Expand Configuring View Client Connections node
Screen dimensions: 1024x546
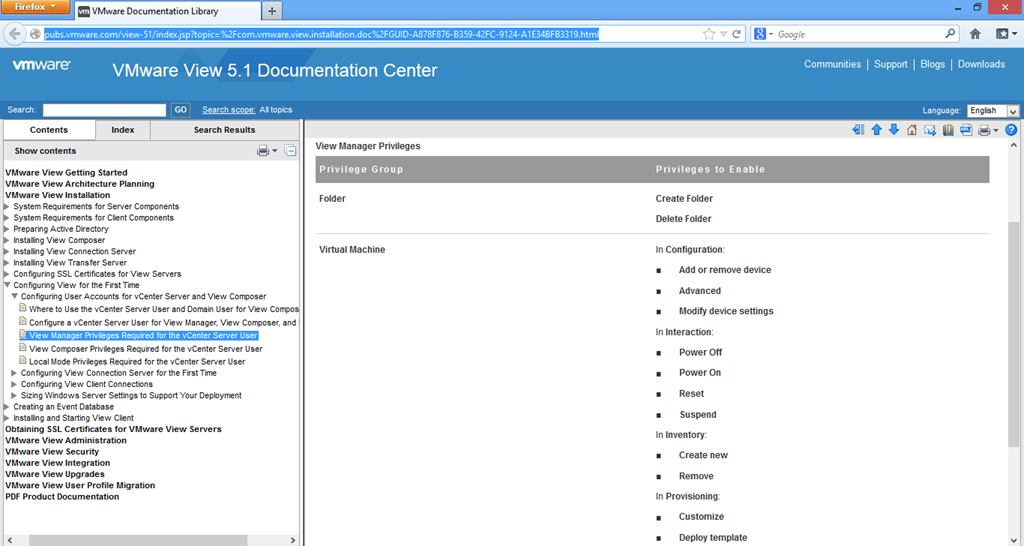14,384
